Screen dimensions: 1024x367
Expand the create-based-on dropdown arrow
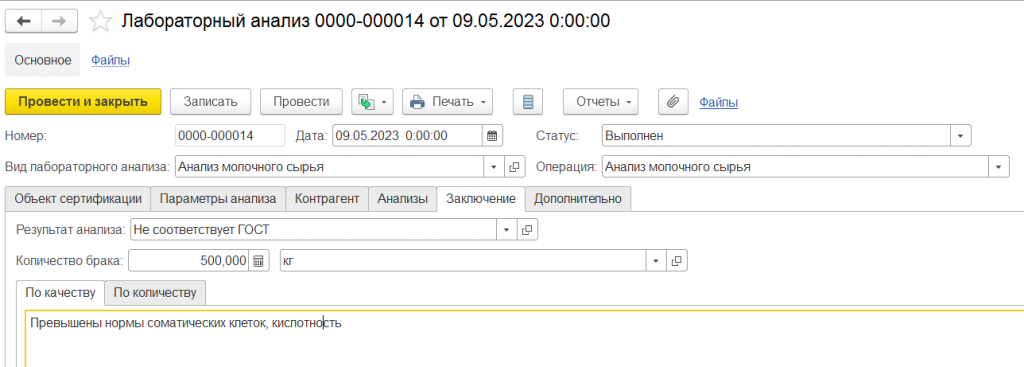pos(384,103)
